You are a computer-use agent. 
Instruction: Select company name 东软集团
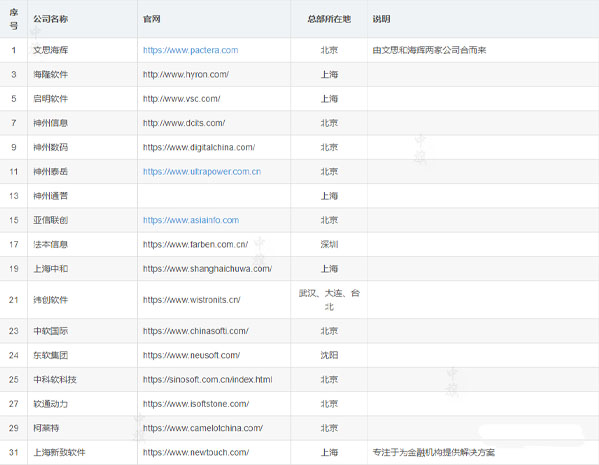[50, 355]
